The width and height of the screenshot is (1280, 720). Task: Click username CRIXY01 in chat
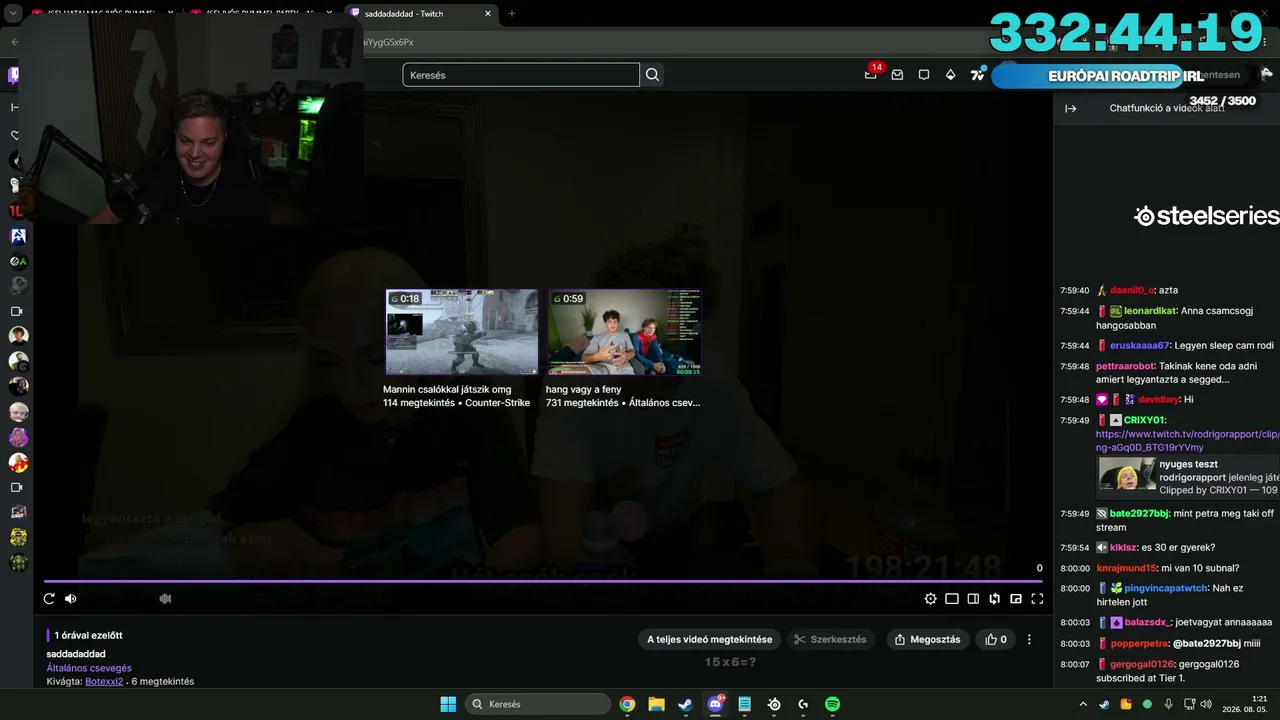[x=1145, y=421]
